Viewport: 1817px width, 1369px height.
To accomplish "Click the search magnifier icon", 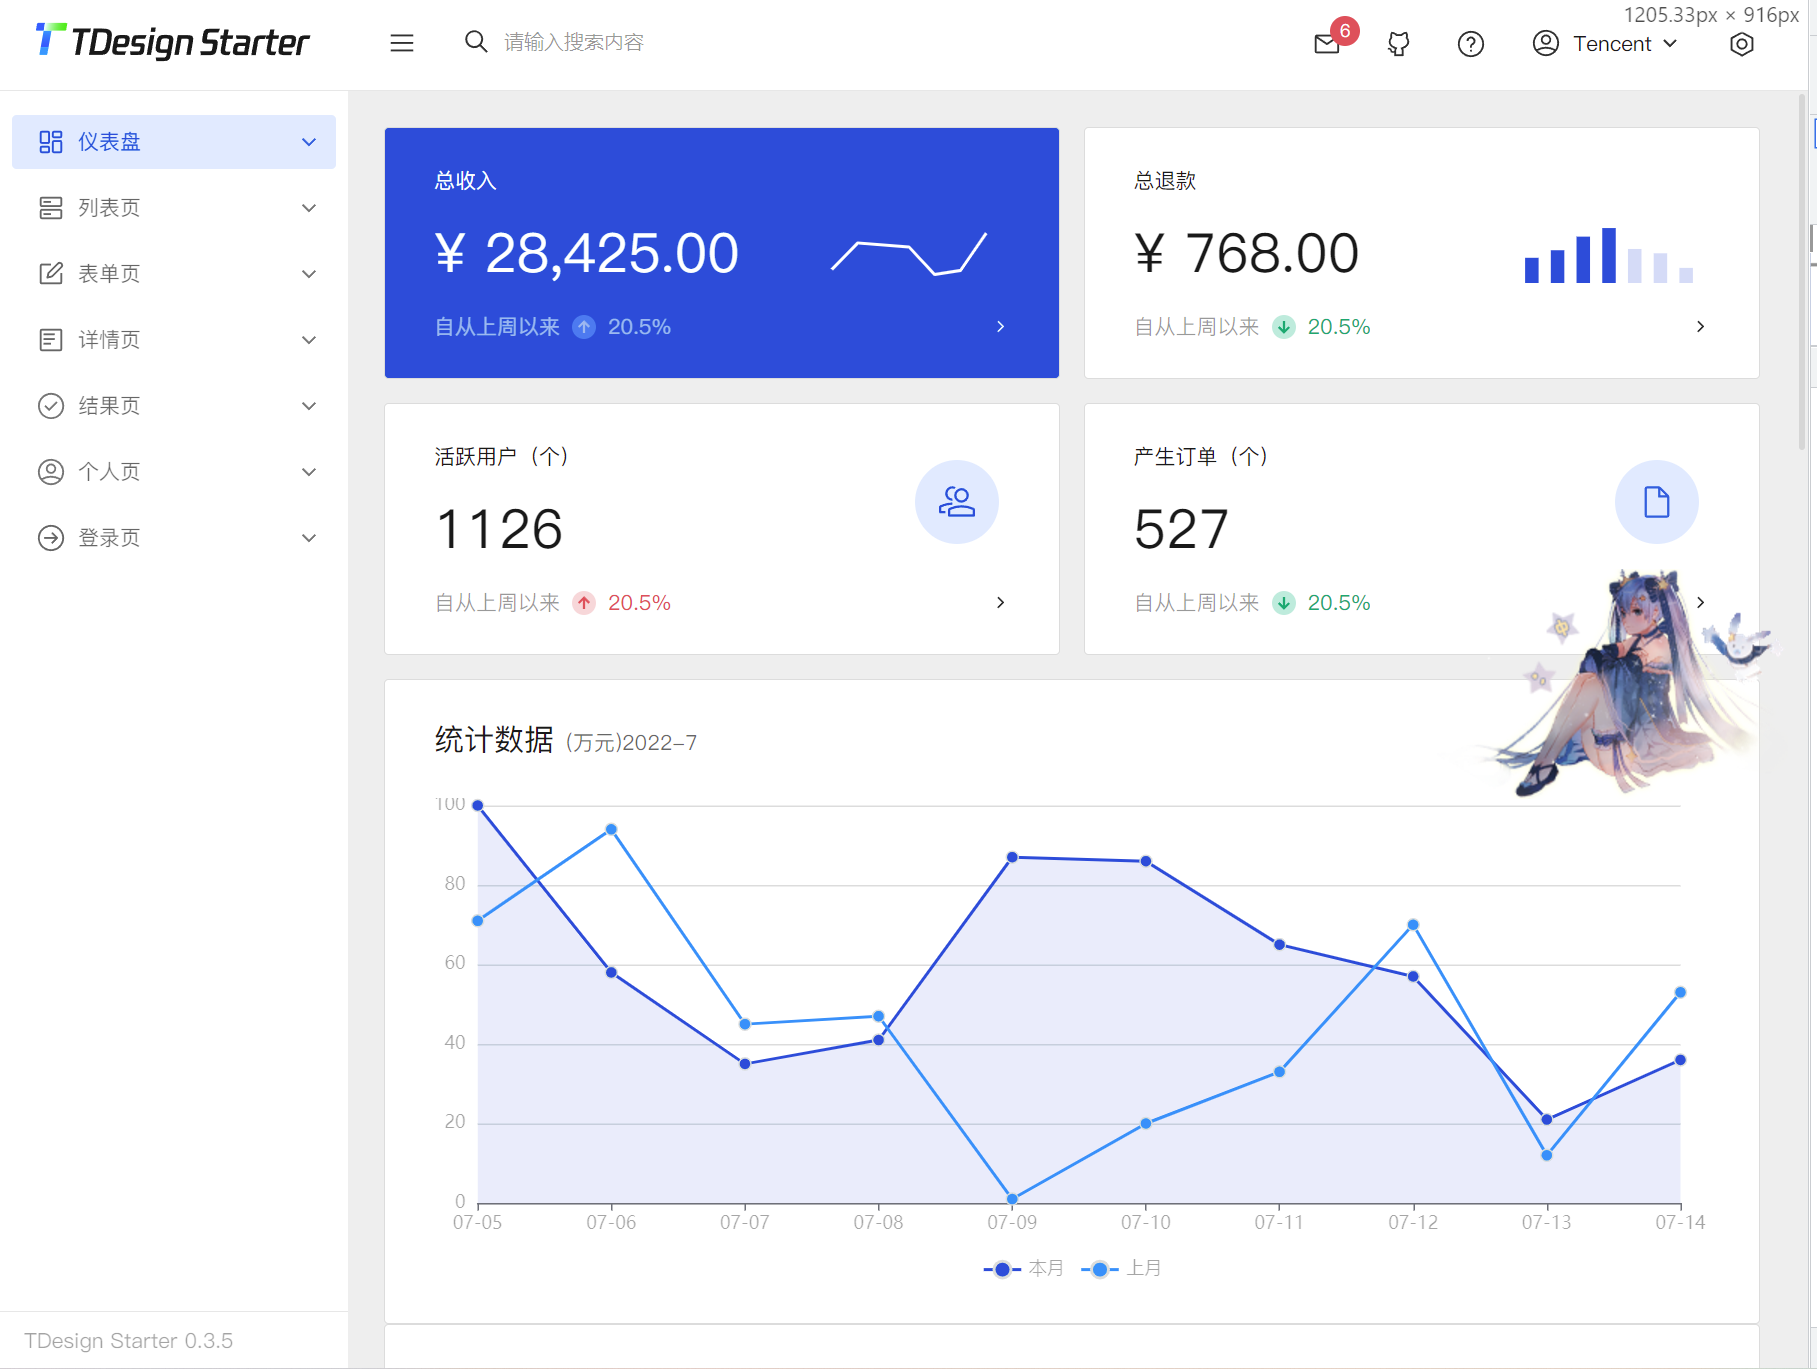I will (475, 42).
